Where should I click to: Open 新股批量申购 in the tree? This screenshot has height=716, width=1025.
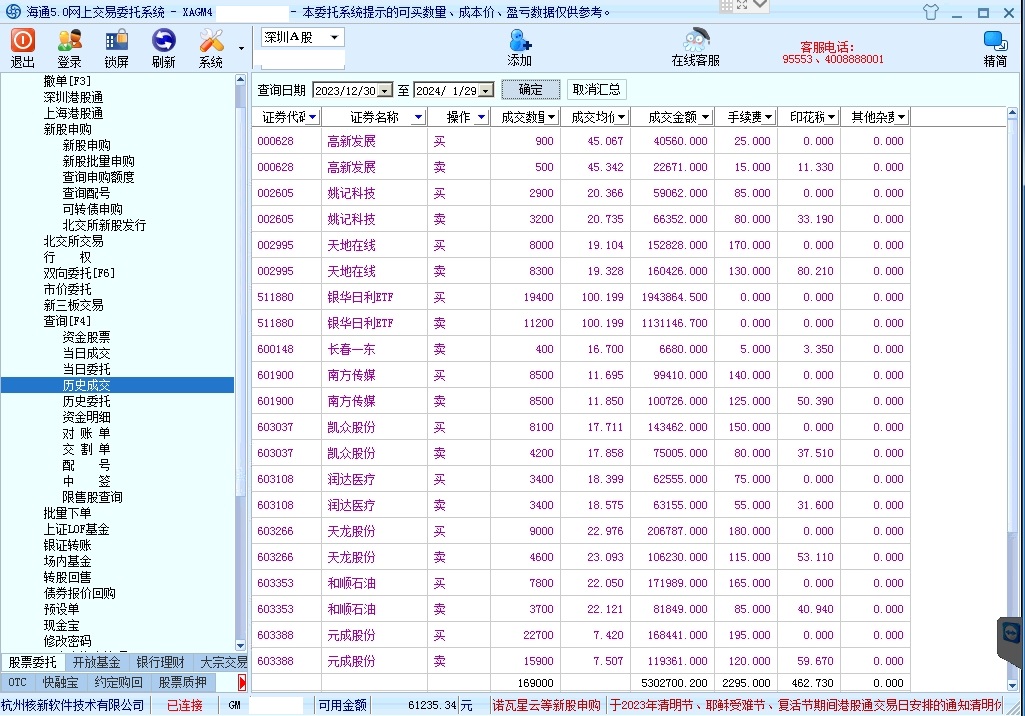[98, 161]
